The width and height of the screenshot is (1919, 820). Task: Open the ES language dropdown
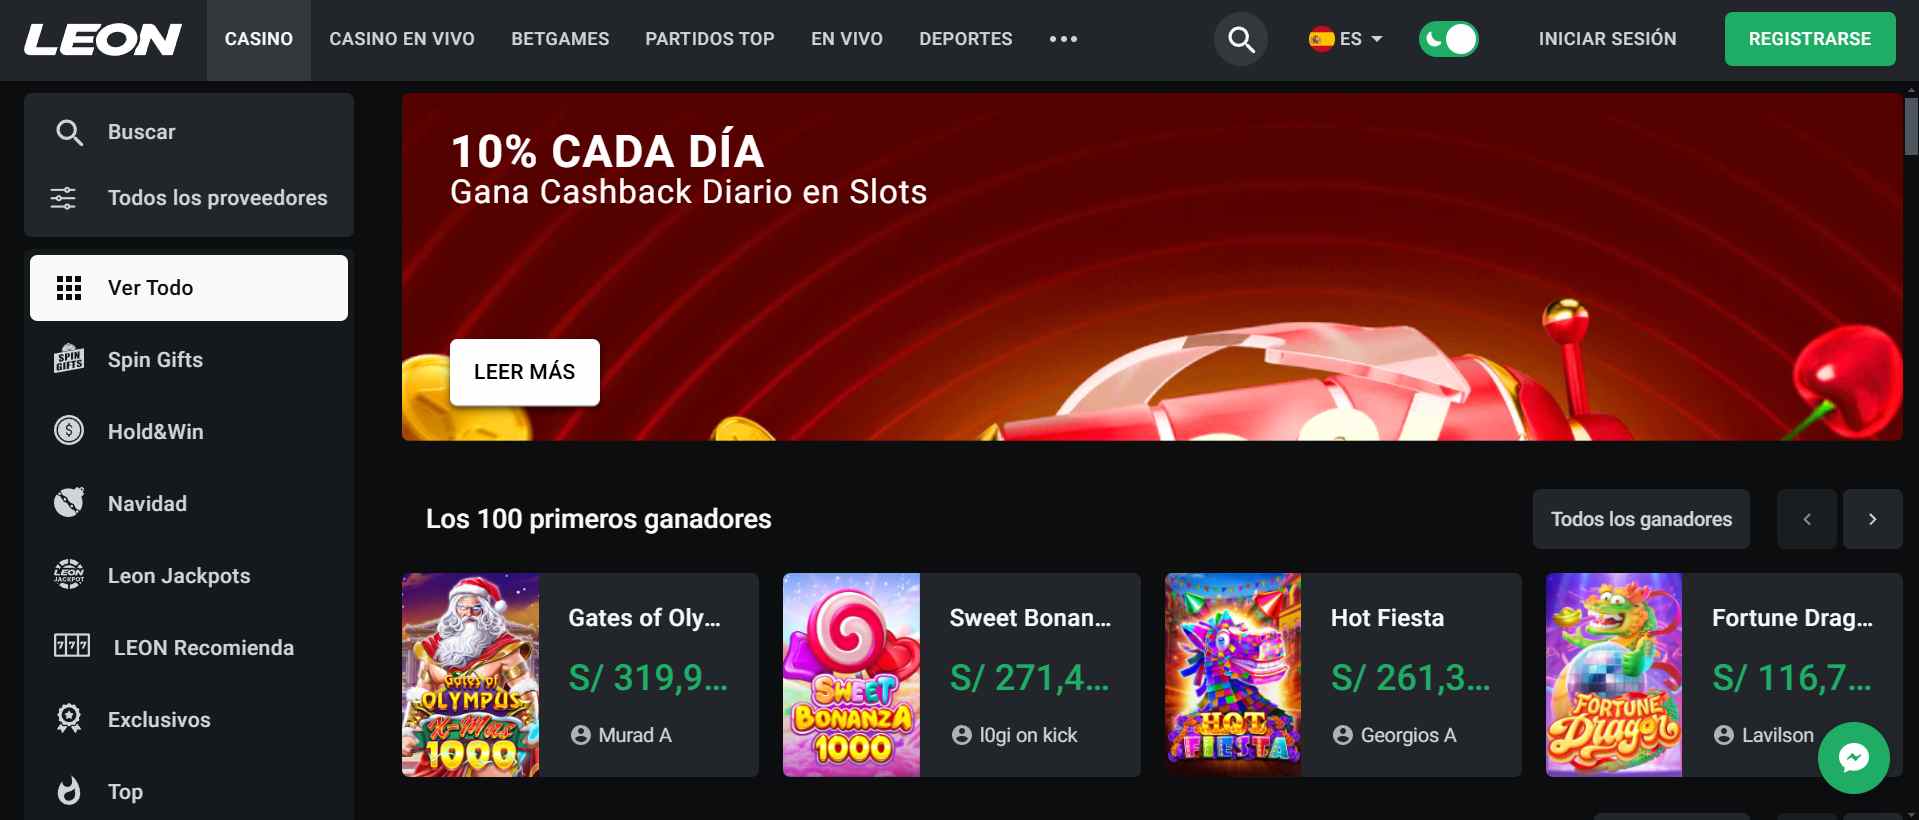coord(1346,39)
